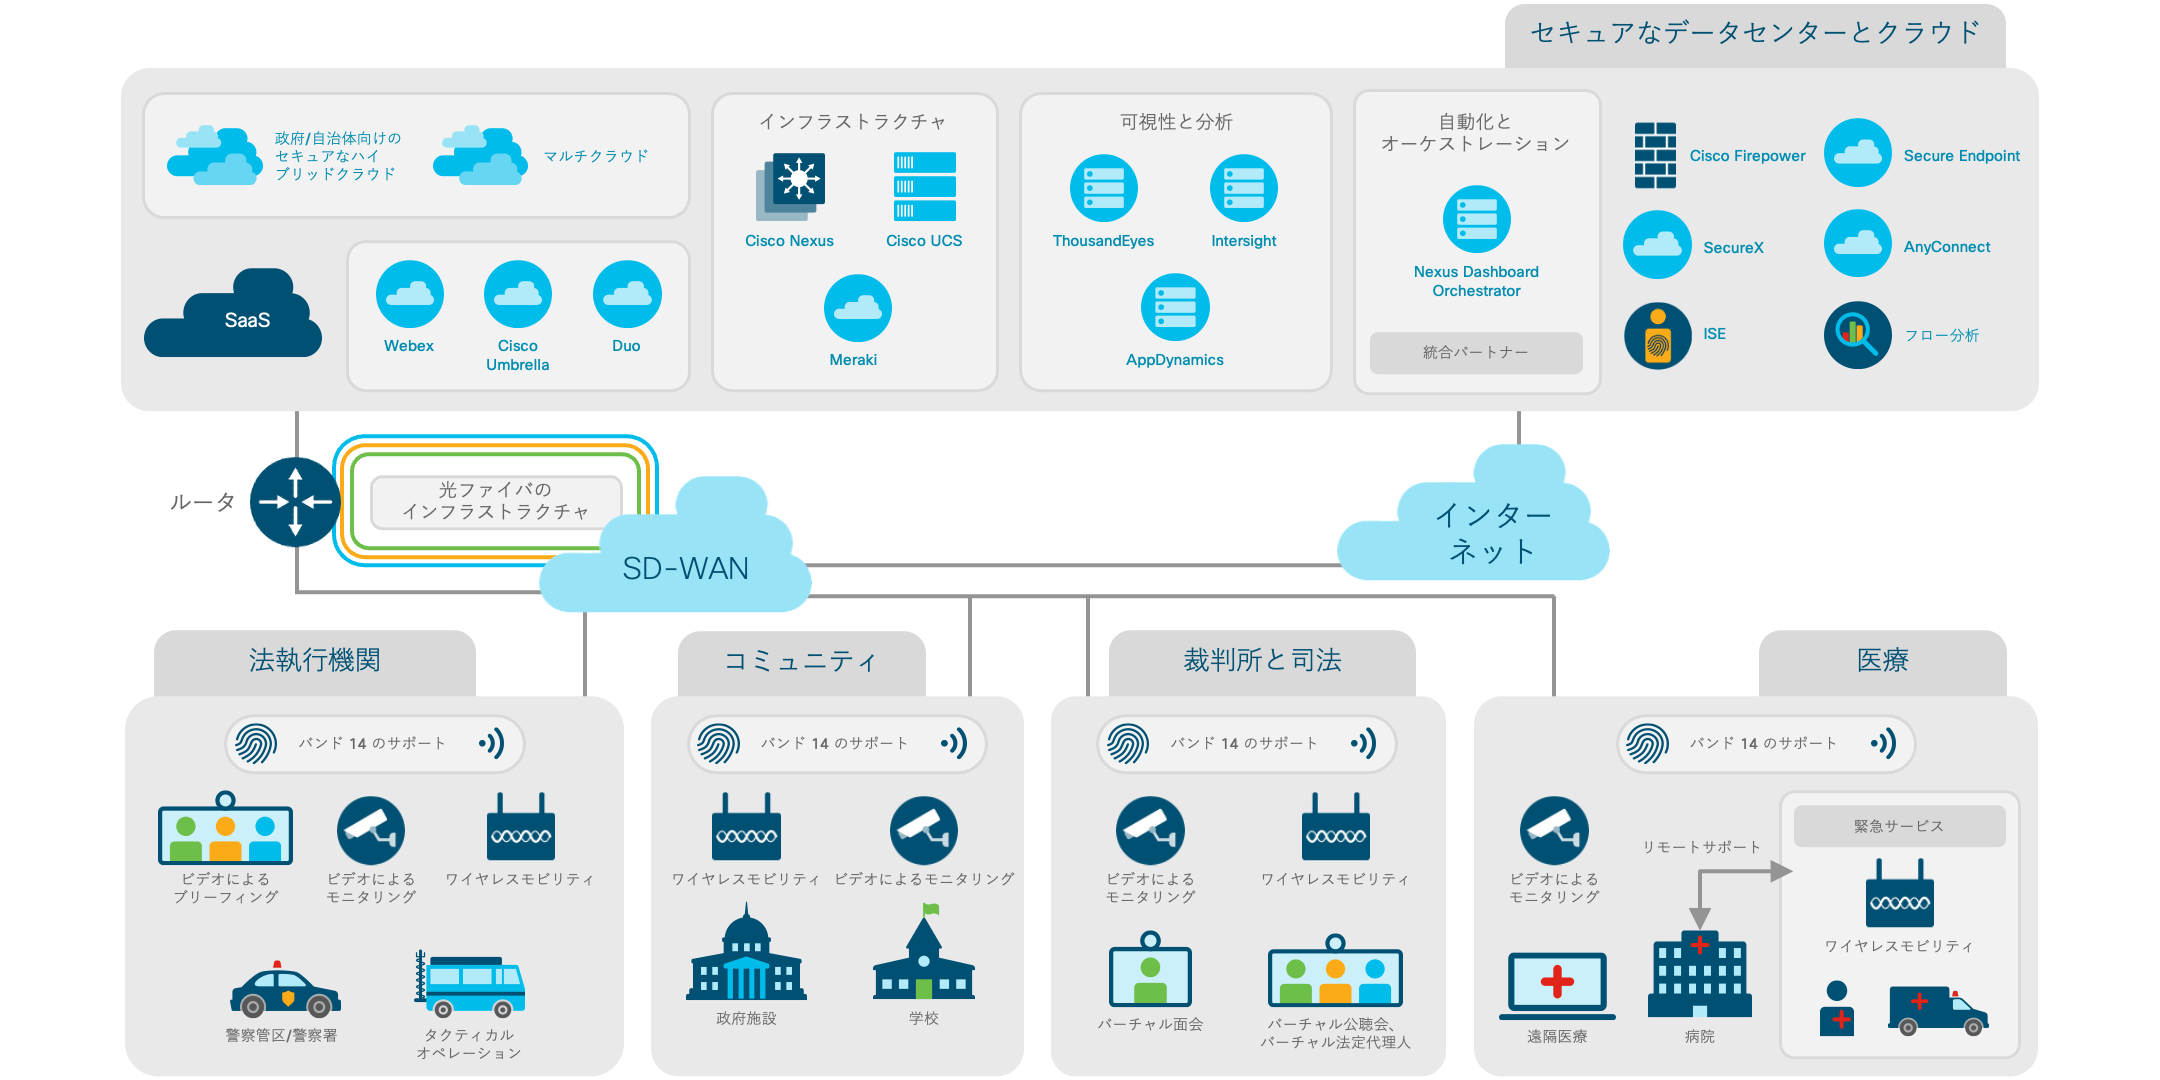Click the 自動化とオーケストレーション title
2160x1080 pixels.
click(1476, 133)
